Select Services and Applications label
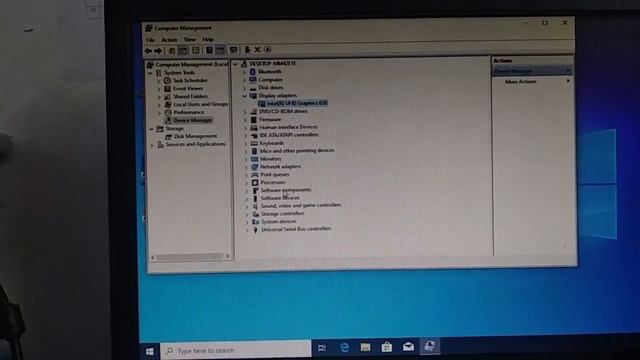The image size is (640, 360). pyautogui.click(x=195, y=144)
